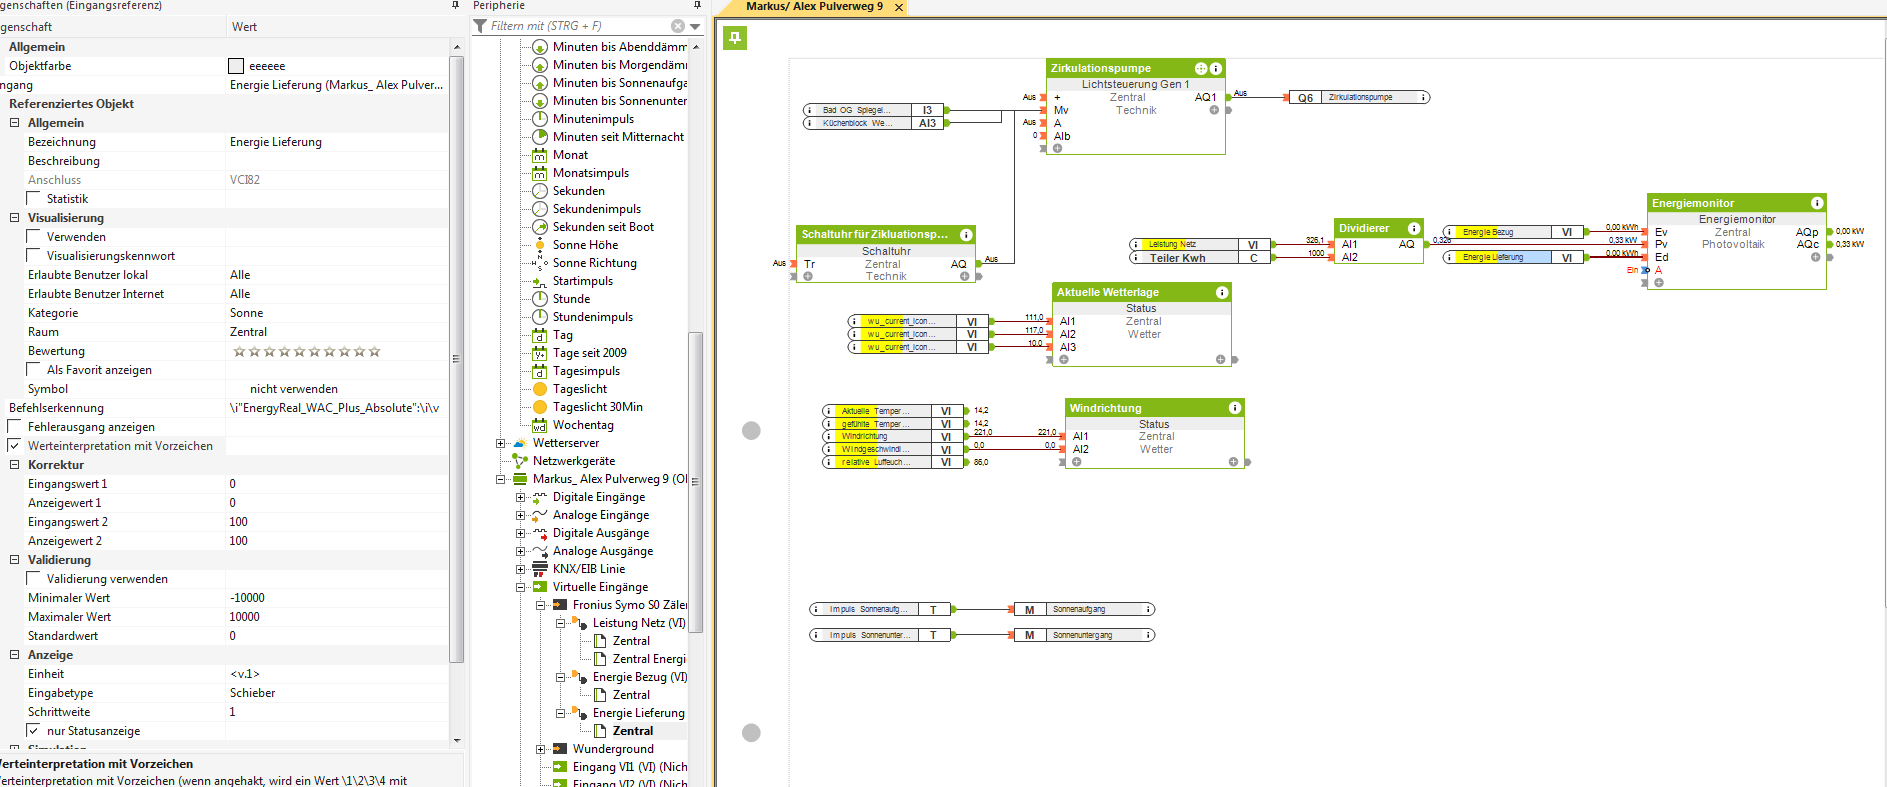Expand the KNX/EIB Linie tree node

[x=521, y=569]
